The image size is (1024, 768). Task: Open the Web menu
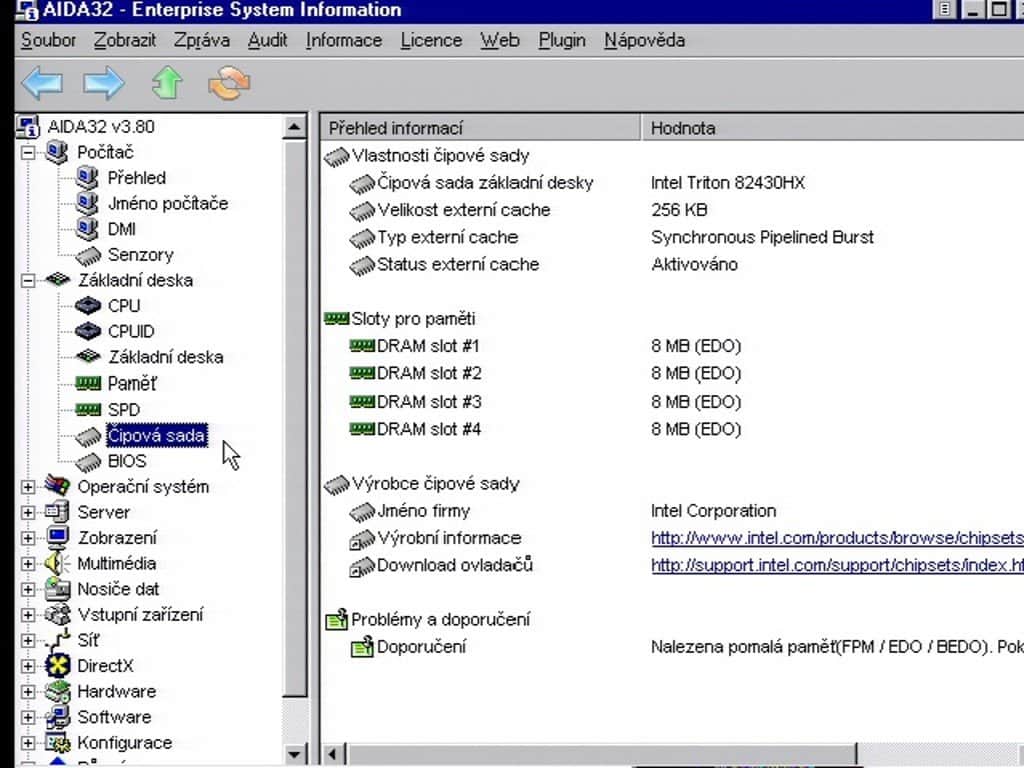[500, 40]
